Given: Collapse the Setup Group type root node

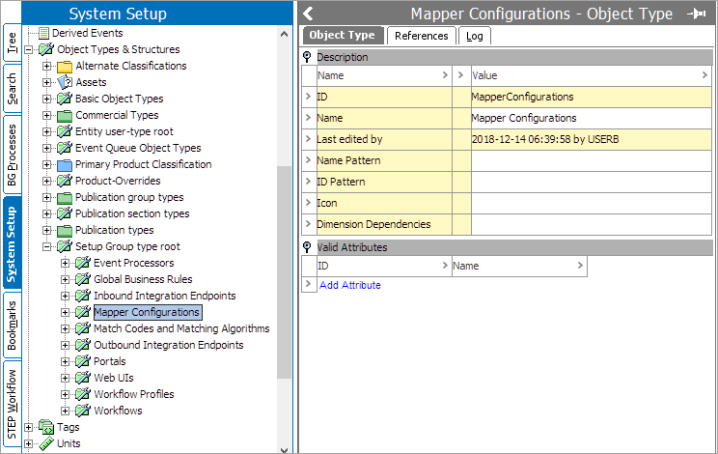Looking at the screenshot, I should click(x=47, y=246).
